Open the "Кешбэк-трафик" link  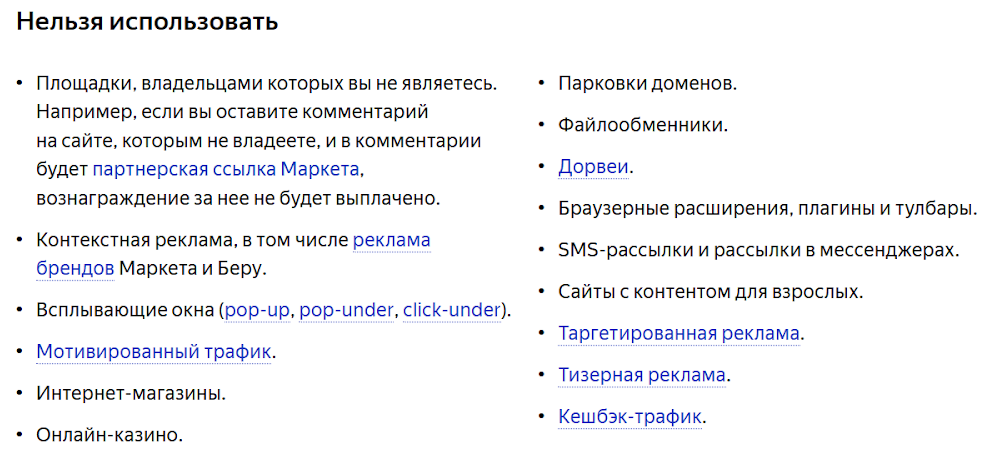(630, 417)
